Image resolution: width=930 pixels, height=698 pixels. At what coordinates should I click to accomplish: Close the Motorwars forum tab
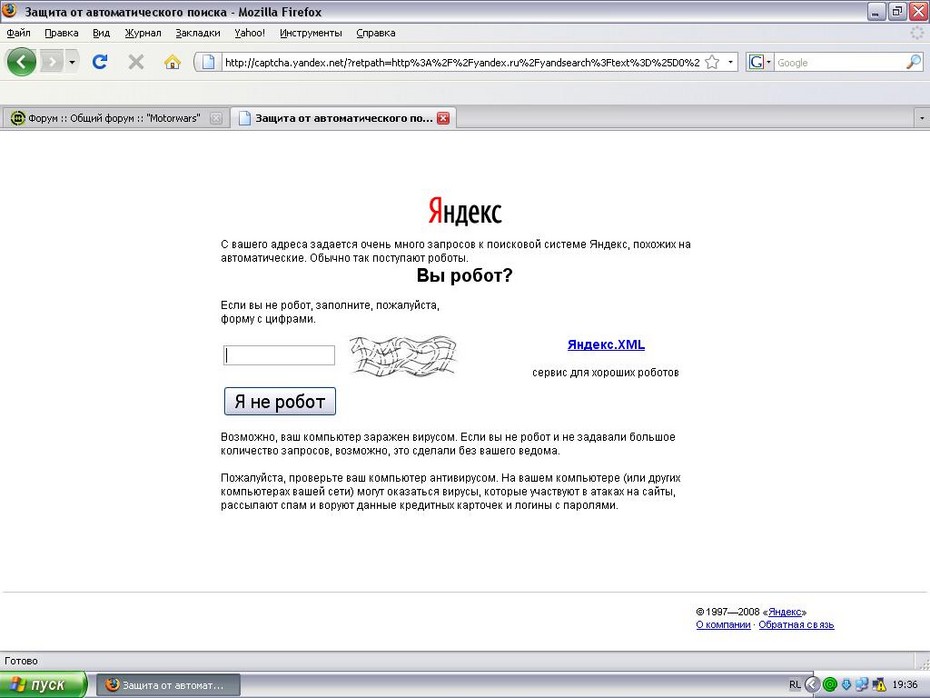(x=216, y=118)
